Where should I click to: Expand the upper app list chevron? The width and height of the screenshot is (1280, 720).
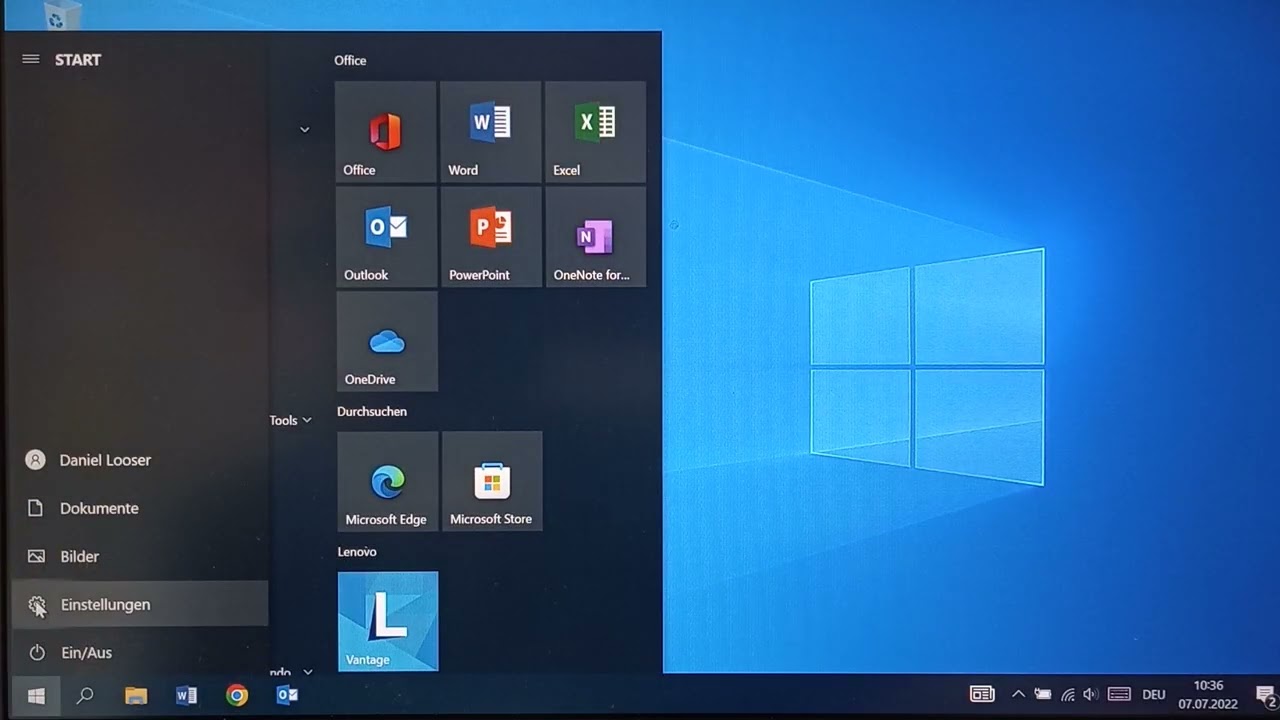305,130
